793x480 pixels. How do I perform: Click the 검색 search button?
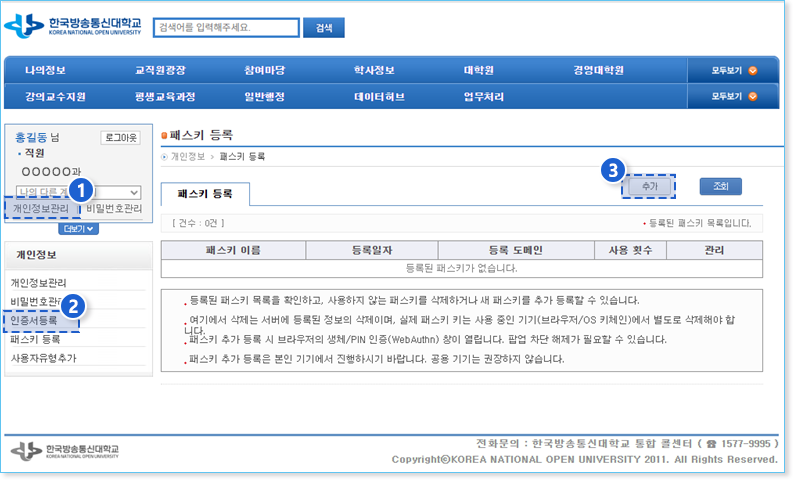coord(324,28)
